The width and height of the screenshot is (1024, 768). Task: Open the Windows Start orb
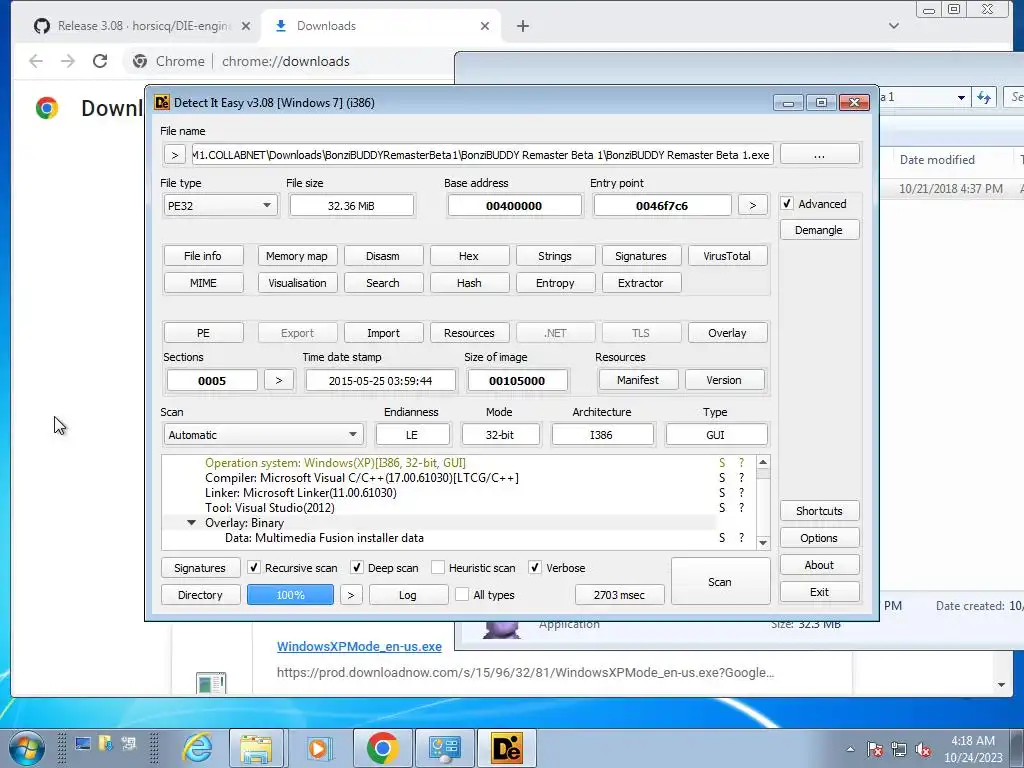pos(27,748)
